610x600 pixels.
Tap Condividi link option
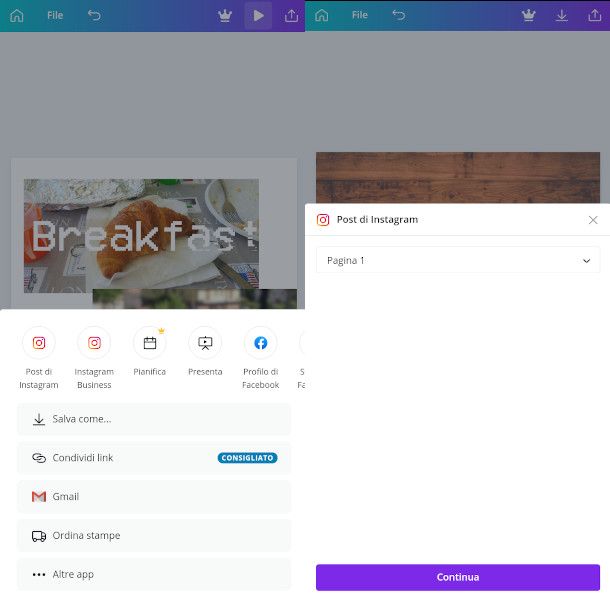(x=154, y=458)
